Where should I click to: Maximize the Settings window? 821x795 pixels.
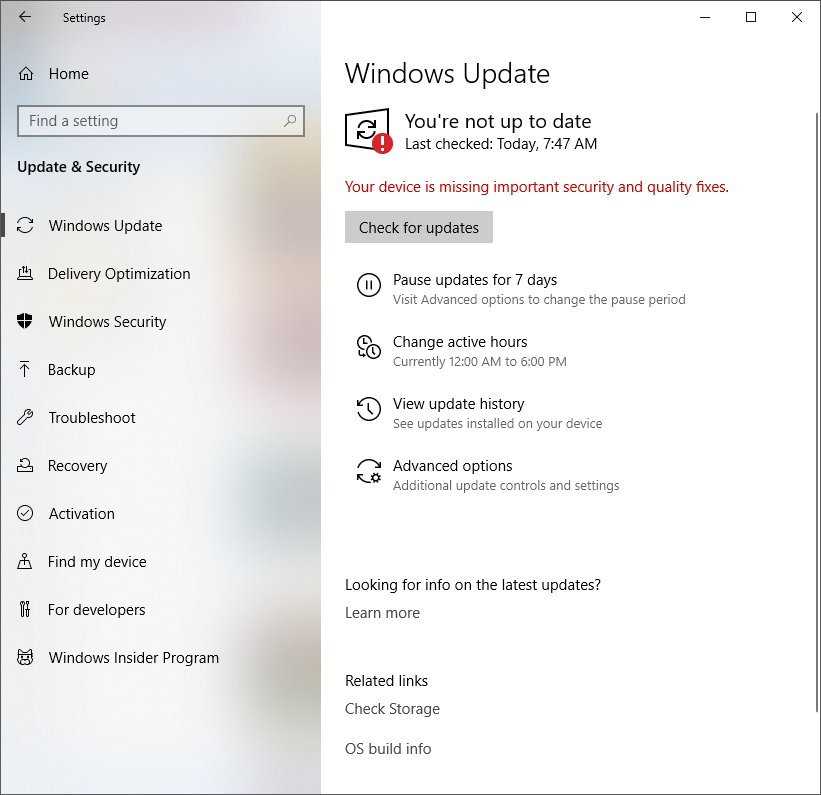coord(751,17)
